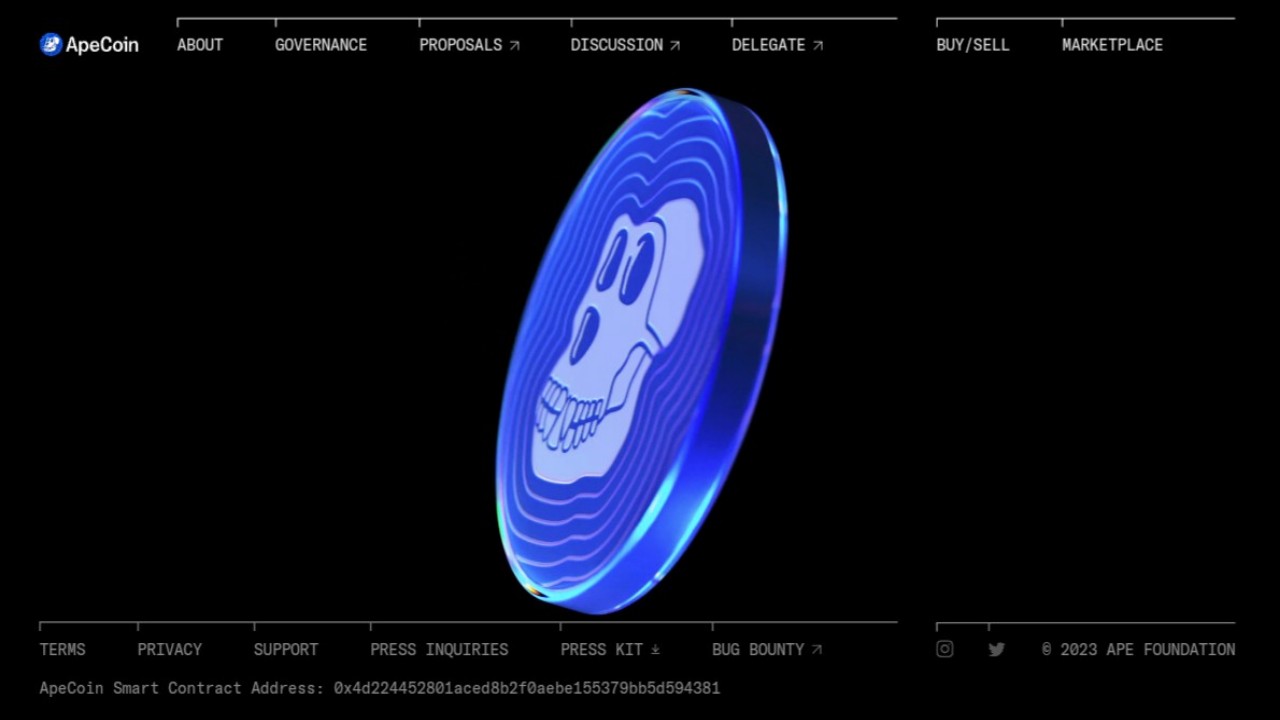Open the Governance menu item
1280x720 pixels.
click(321, 45)
